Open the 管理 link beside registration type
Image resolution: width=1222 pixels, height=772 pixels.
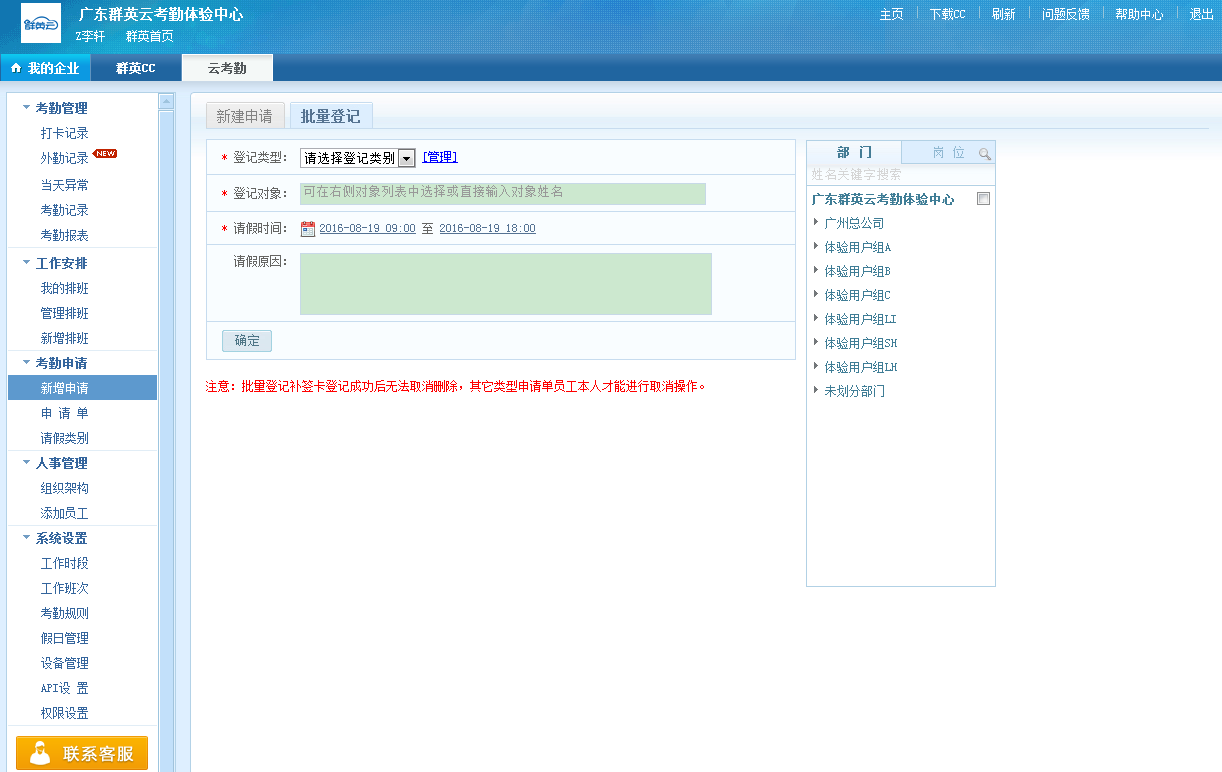[440, 157]
